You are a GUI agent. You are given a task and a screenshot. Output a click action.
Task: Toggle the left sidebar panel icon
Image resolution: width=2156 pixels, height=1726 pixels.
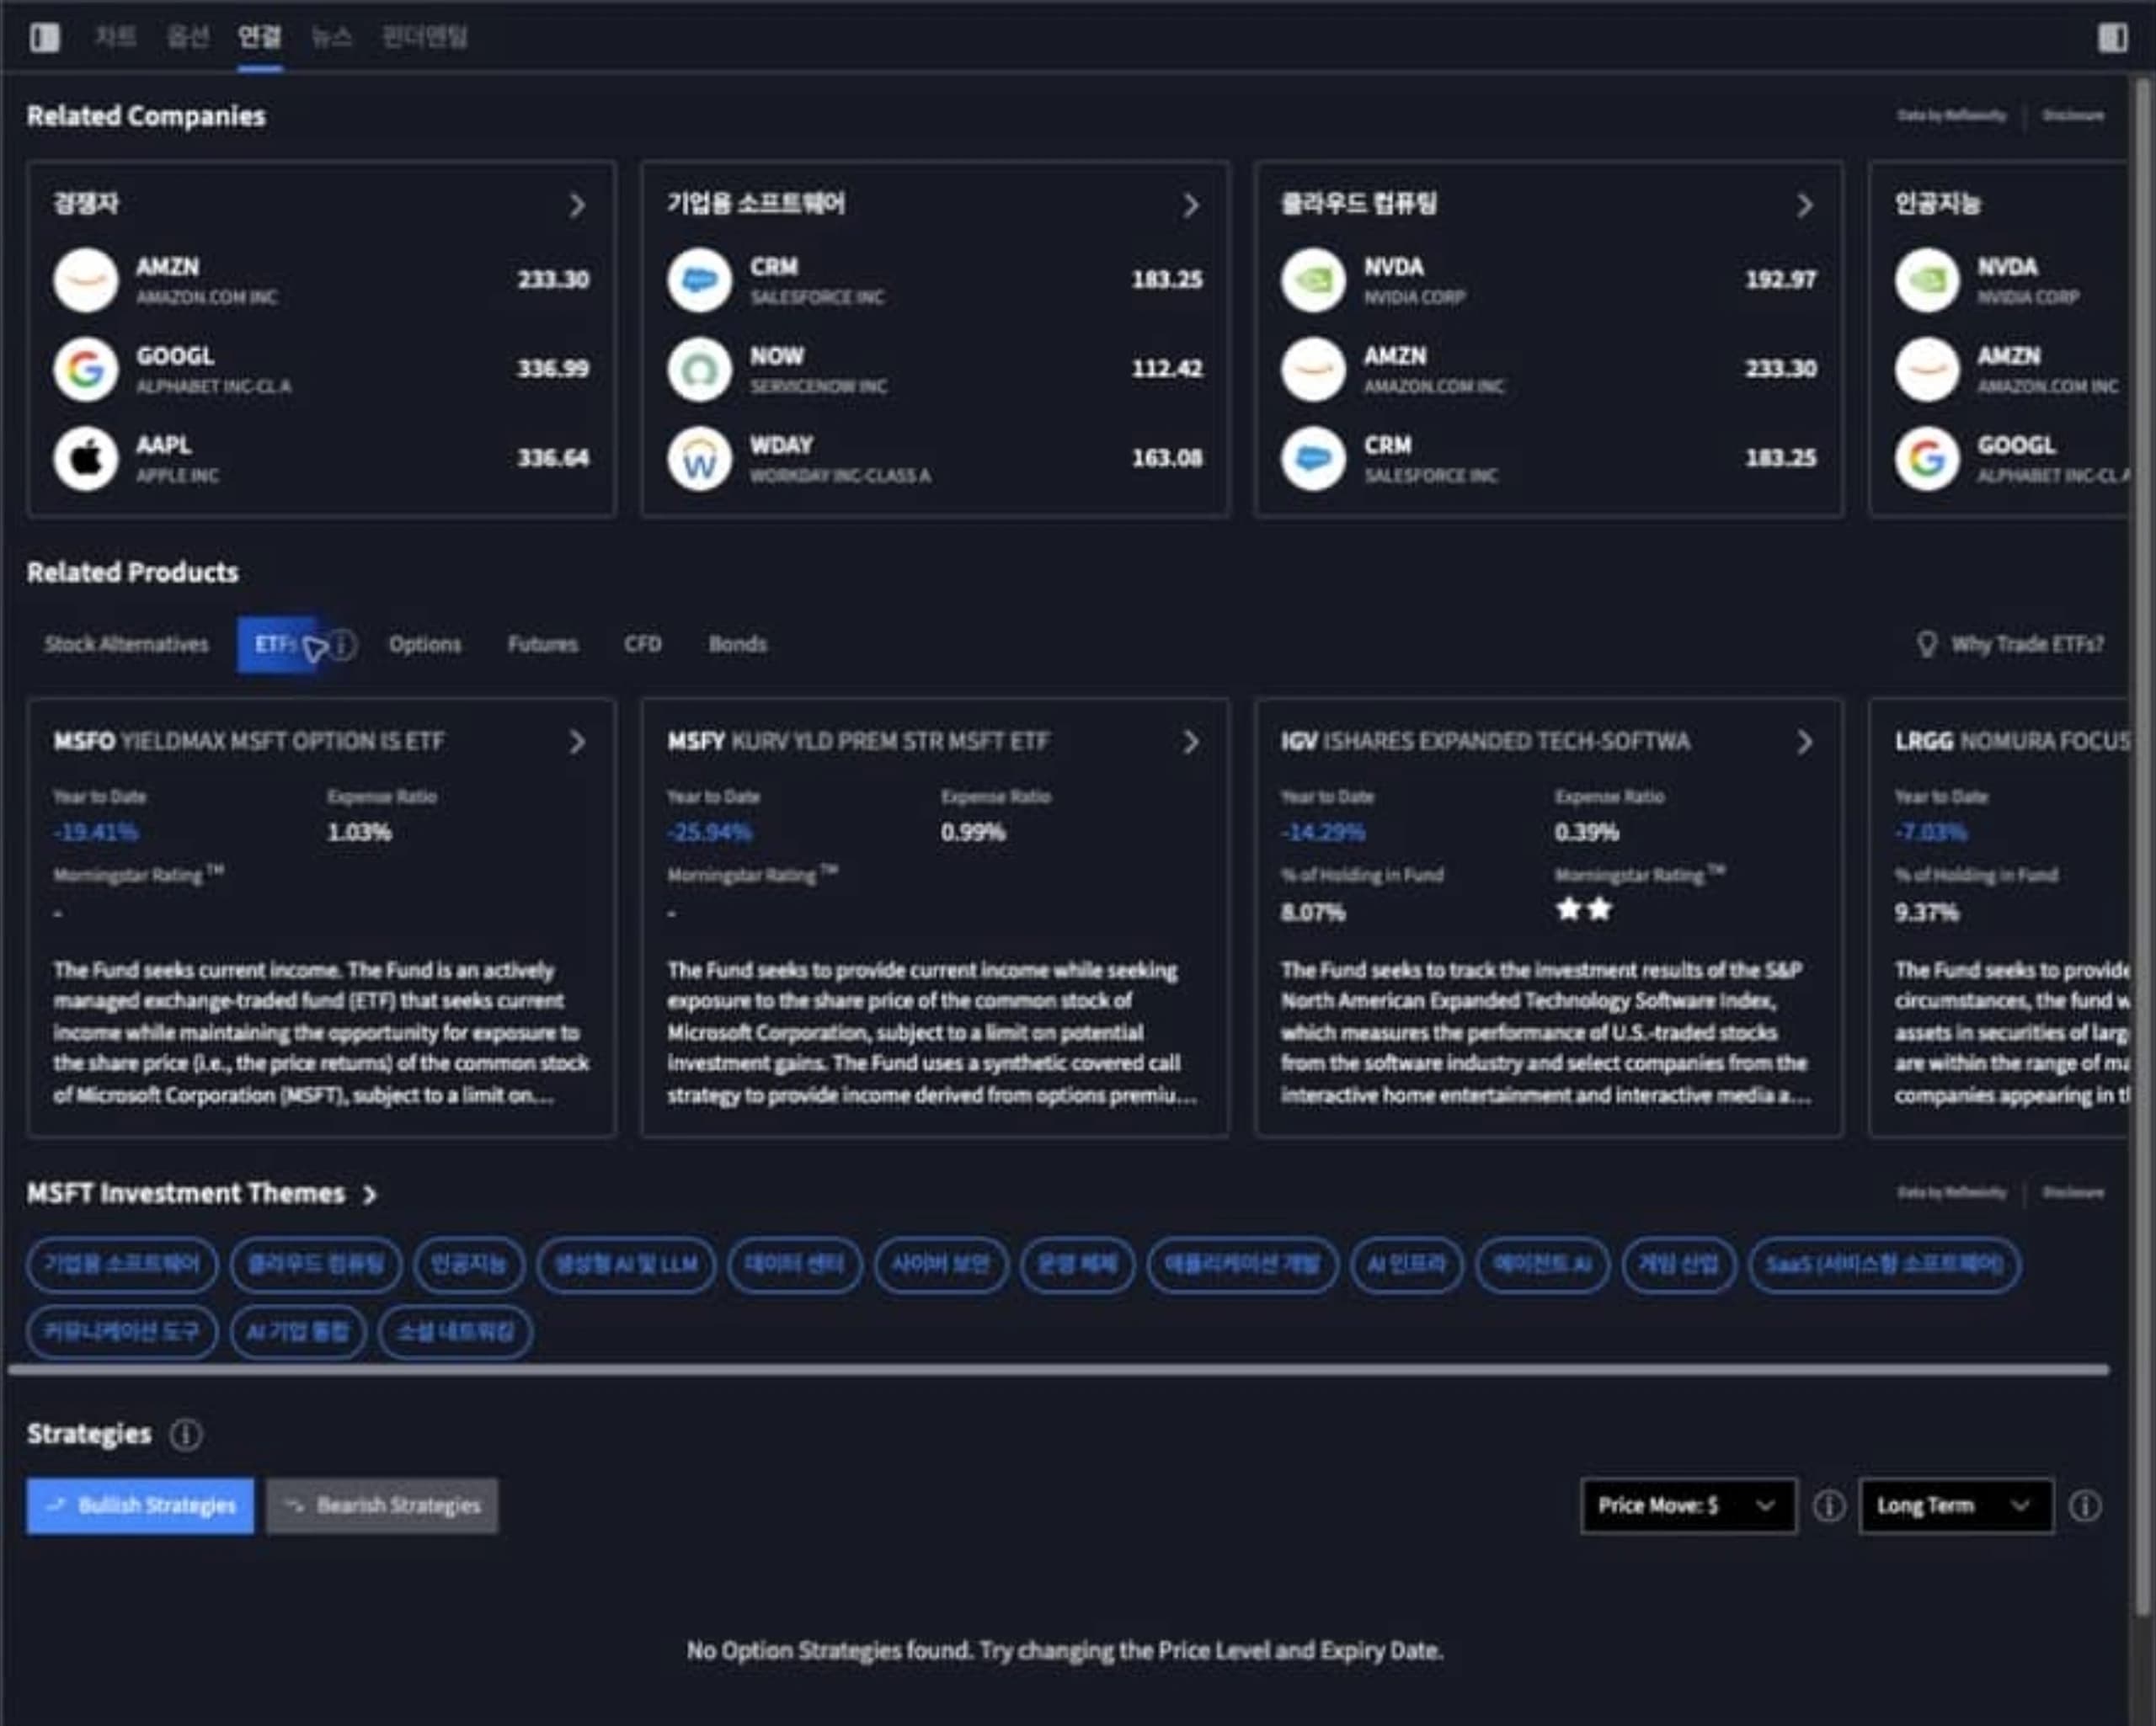click(x=45, y=38)
